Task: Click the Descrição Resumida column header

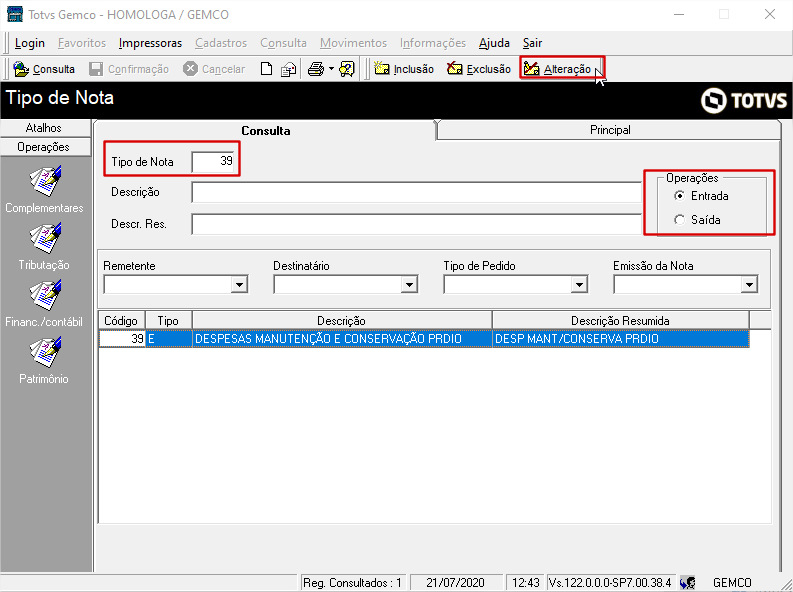Action: click(x=621, y=321)
